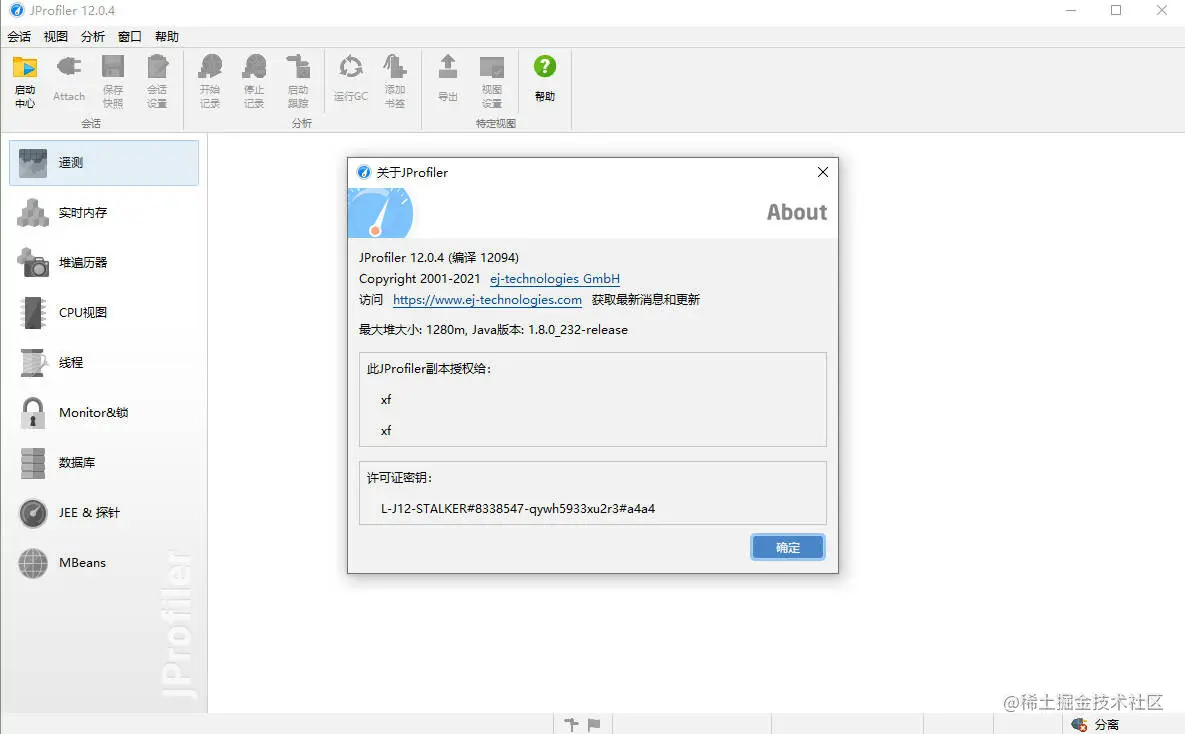Open Heap Walker (堆遍历器) sidebar section
The height and width of the screenshot is (734, 1185).
click(104, 262)
